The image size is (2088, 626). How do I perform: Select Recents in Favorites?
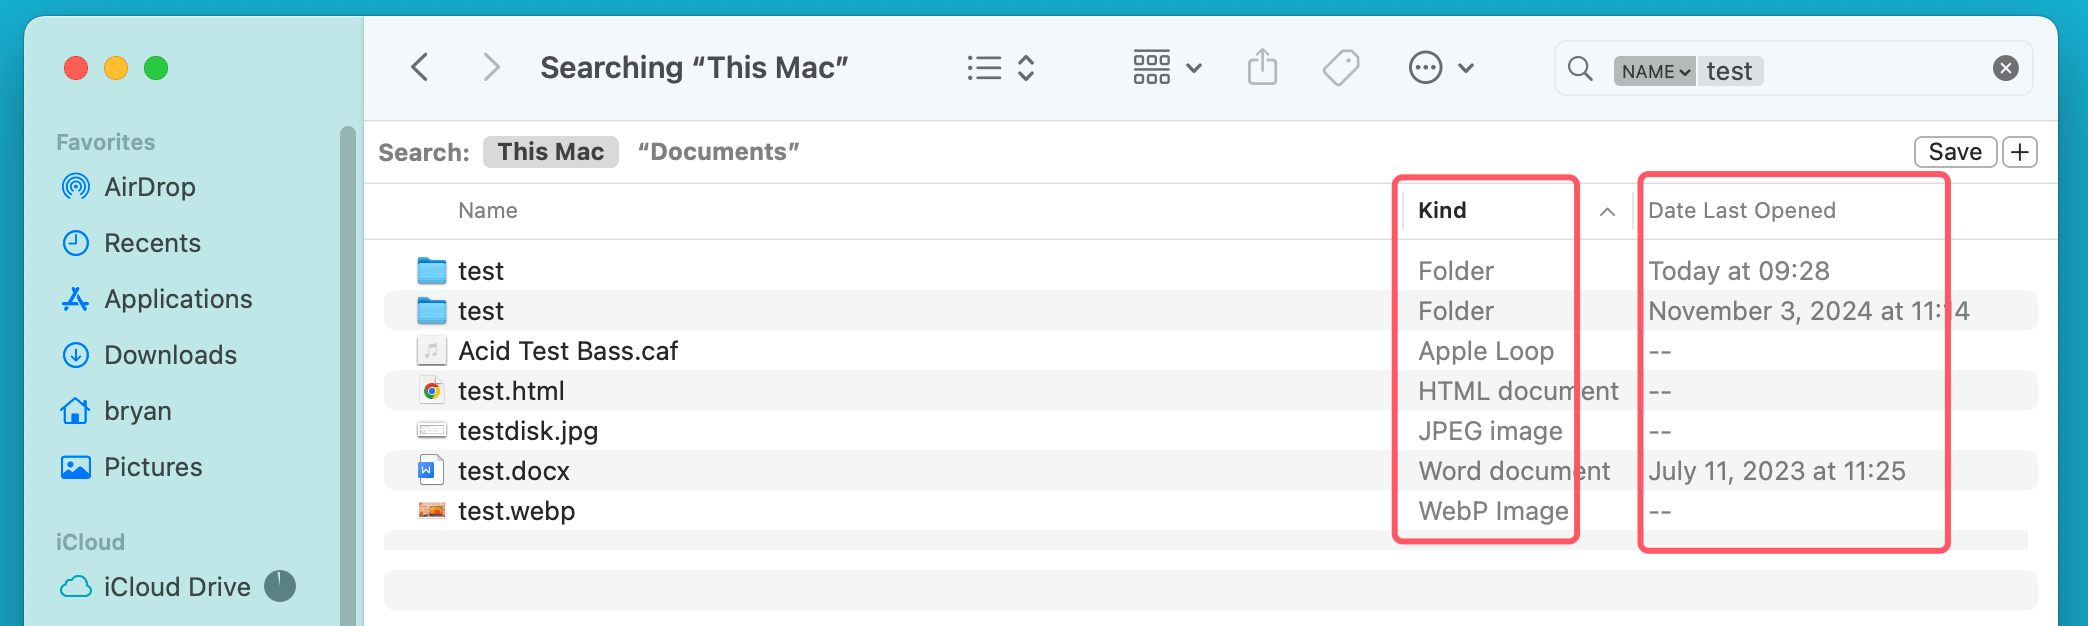(152, 243)
